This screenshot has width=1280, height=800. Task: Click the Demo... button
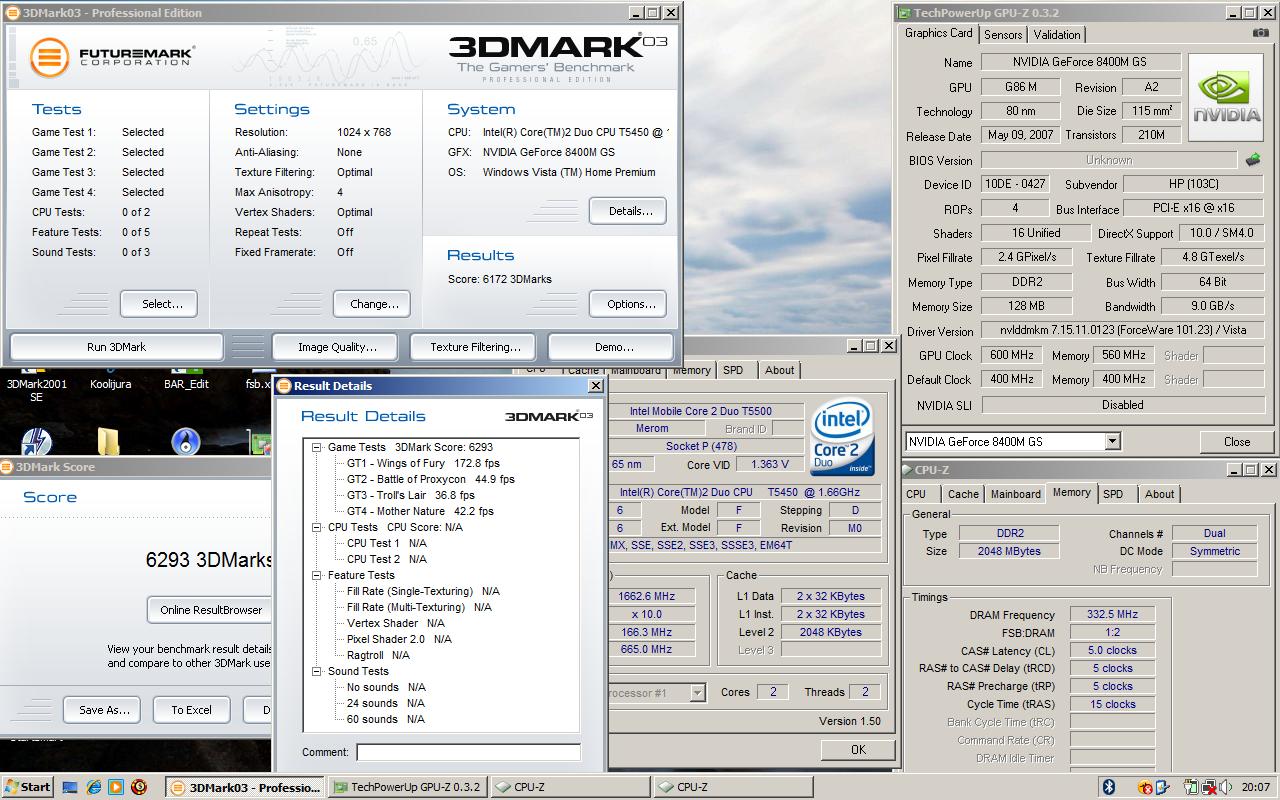613,347
